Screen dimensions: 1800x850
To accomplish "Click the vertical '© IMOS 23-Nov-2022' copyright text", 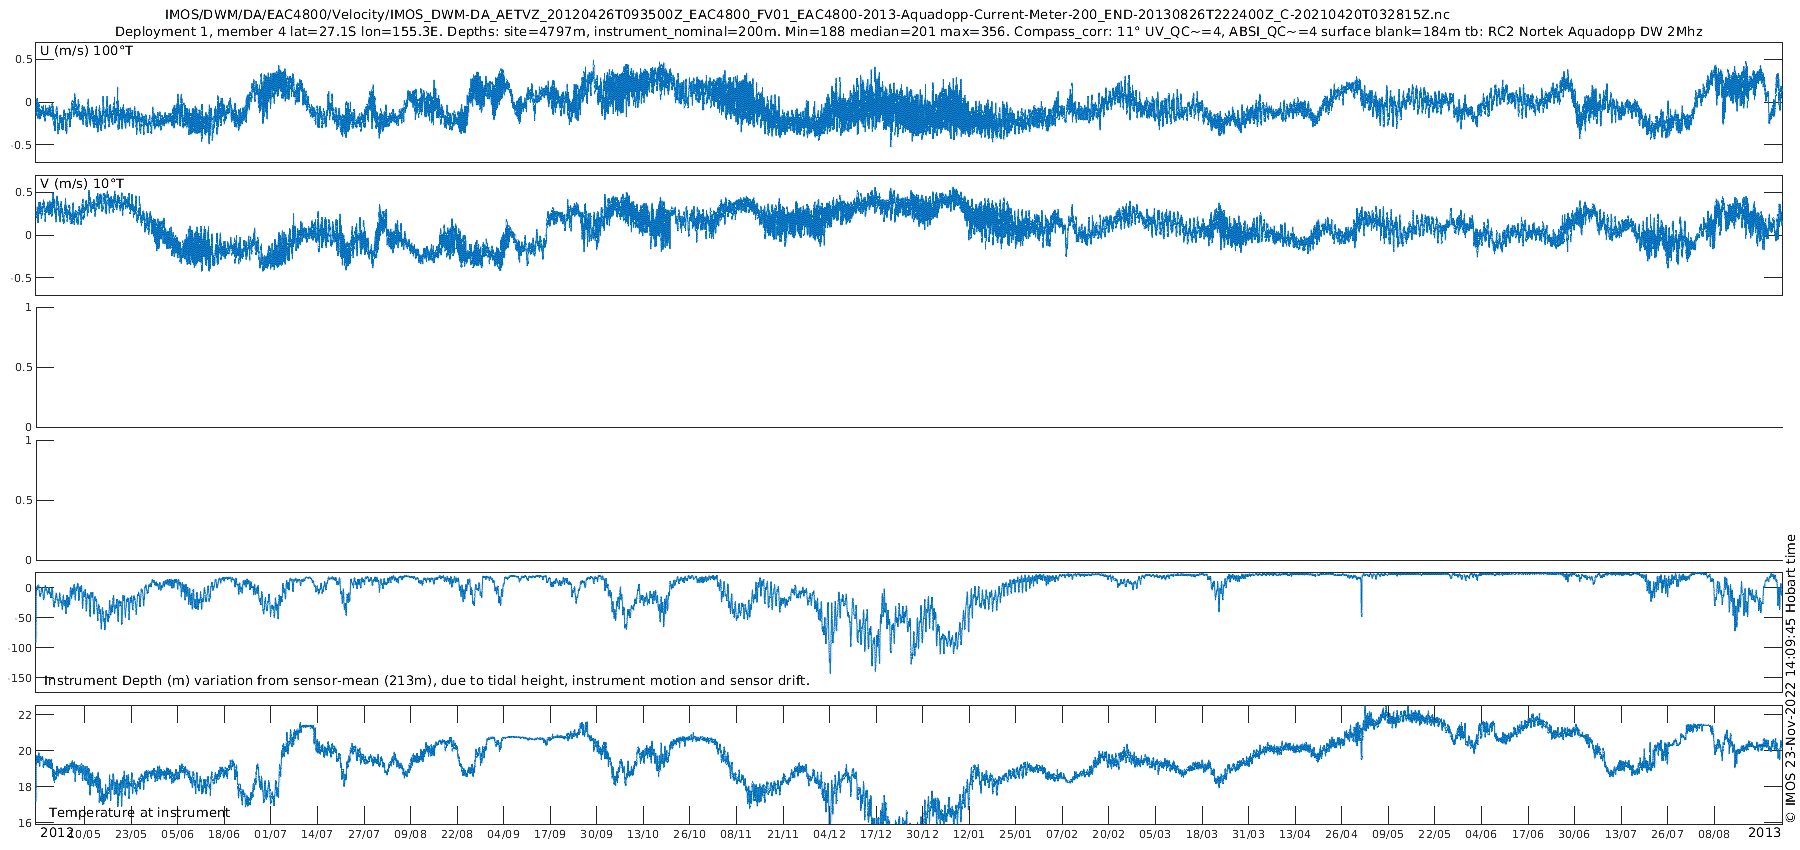I will 1790,678.
